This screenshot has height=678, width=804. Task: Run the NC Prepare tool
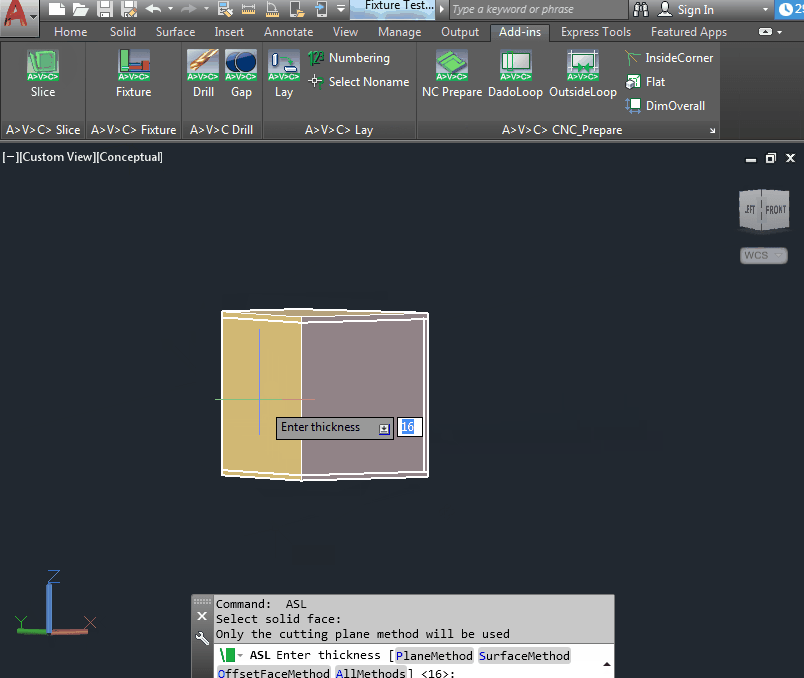452,73
